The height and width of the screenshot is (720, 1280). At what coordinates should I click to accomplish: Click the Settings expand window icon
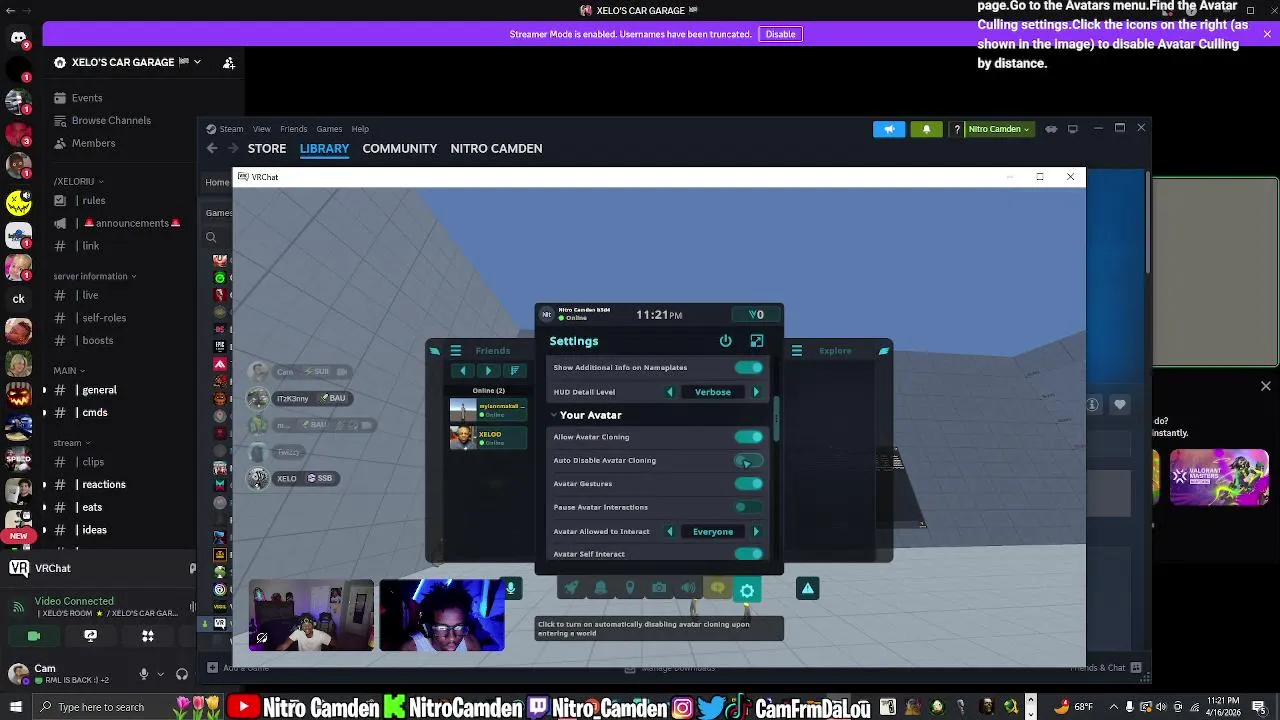pyautogui.click(x=757, y=341)
